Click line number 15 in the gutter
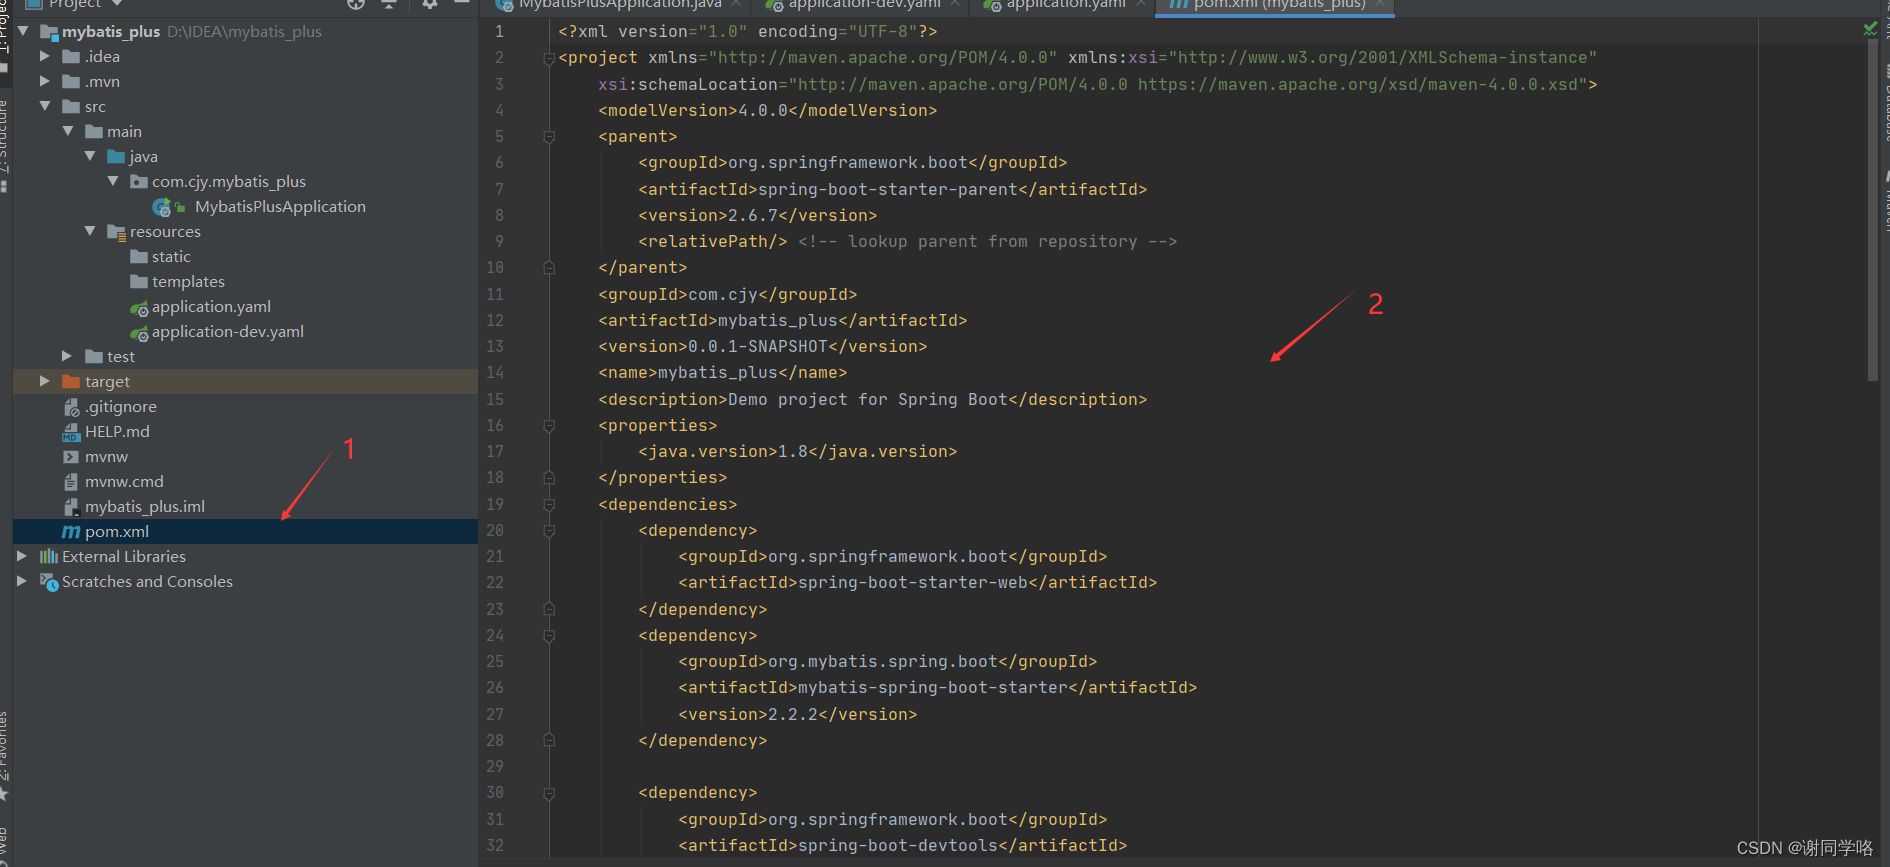The width and height of the screenshot is (1890, 867). coord(495,399)
